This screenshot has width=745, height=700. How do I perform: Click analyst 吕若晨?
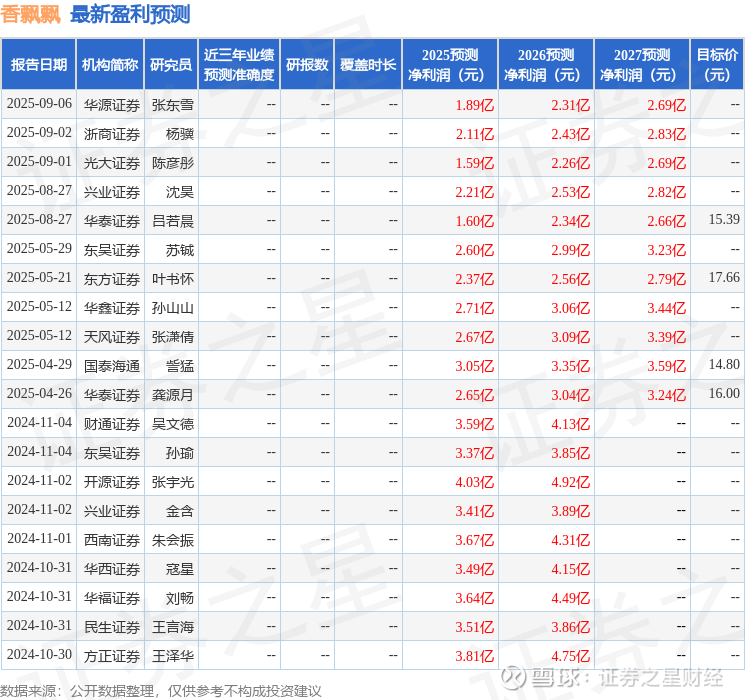click(x=173, y=221)
